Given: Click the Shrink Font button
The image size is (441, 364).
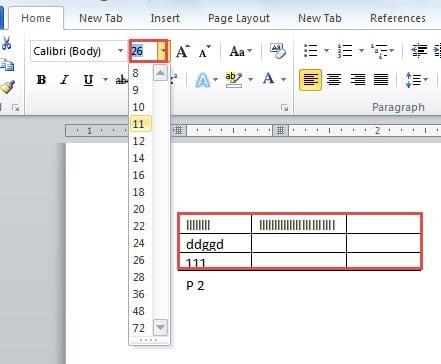Looking at the screenshot, I should pos(205,51).
